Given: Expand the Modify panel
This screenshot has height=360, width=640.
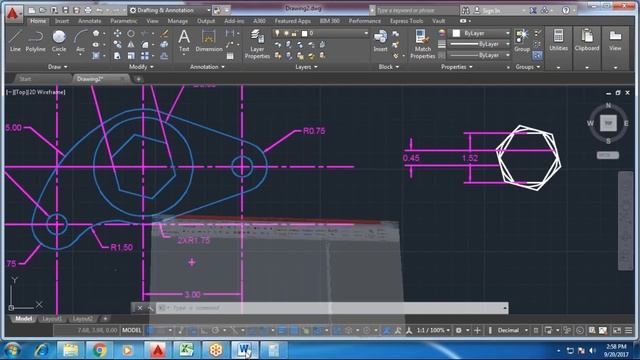Looking at the screenshot, I should pyautogui.click(x=141, y=67).
